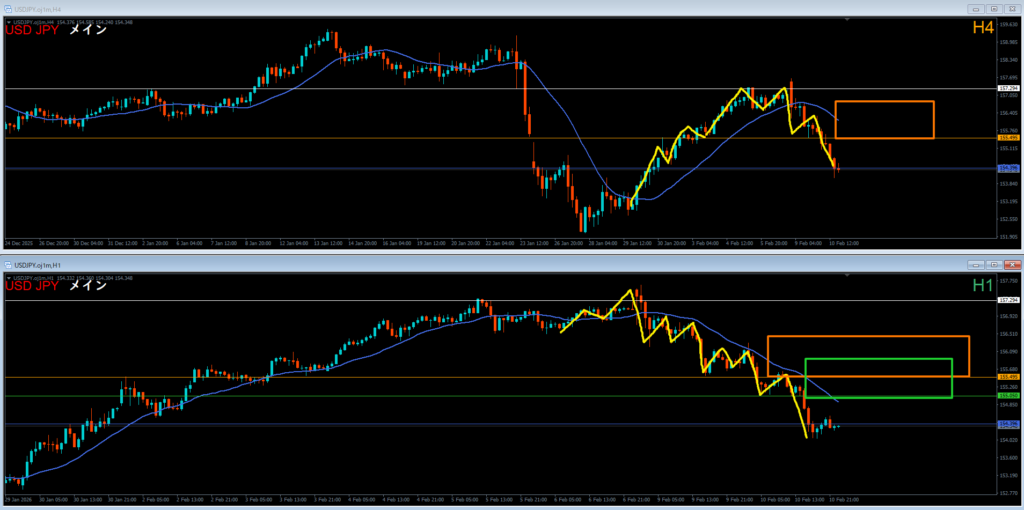Minimize the USDJPY H1 chart window
This screenshot has height=510, width=1024.
pos(977,265)
